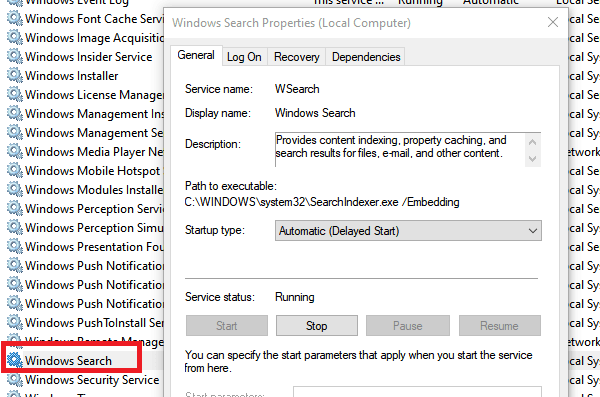Image resolution: width=600 pixels, height=397 pixels.
Task: Select Windows Search service in list
Action: click(x=68, y=361)
